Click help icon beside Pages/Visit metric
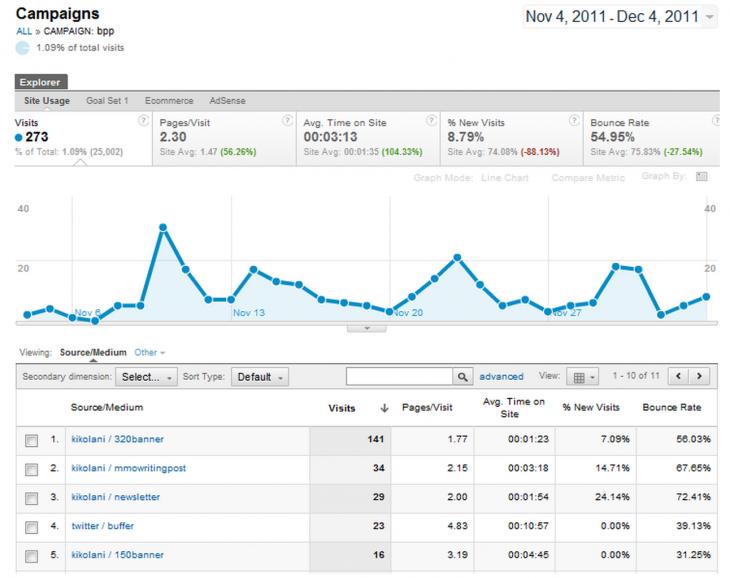 (288, 121)
